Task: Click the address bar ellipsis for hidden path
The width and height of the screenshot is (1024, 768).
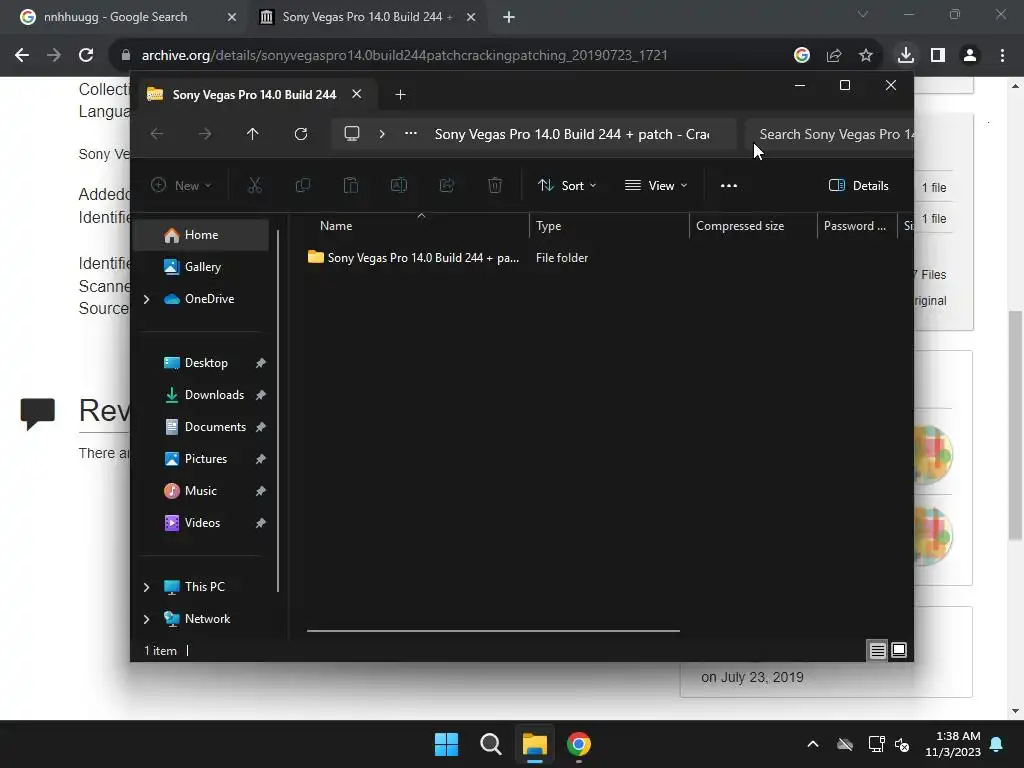Action: pos(411,133)
